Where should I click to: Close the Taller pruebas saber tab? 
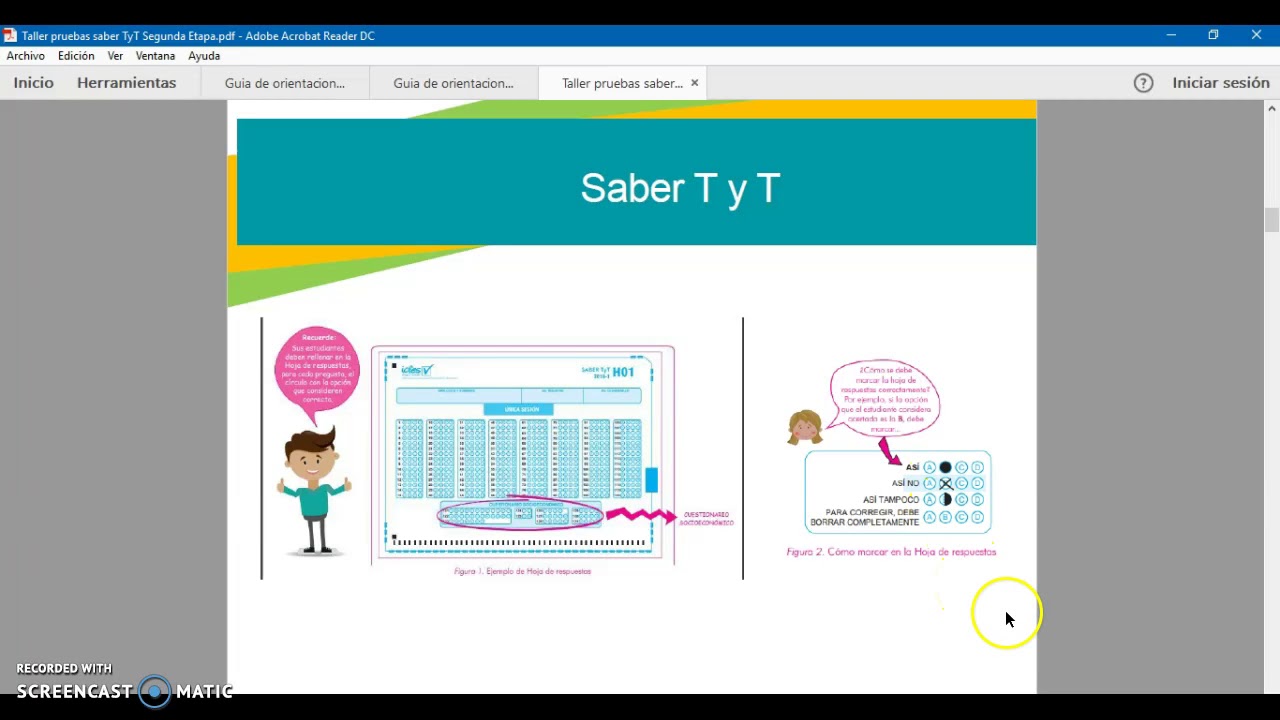click(x=694, y=83)
